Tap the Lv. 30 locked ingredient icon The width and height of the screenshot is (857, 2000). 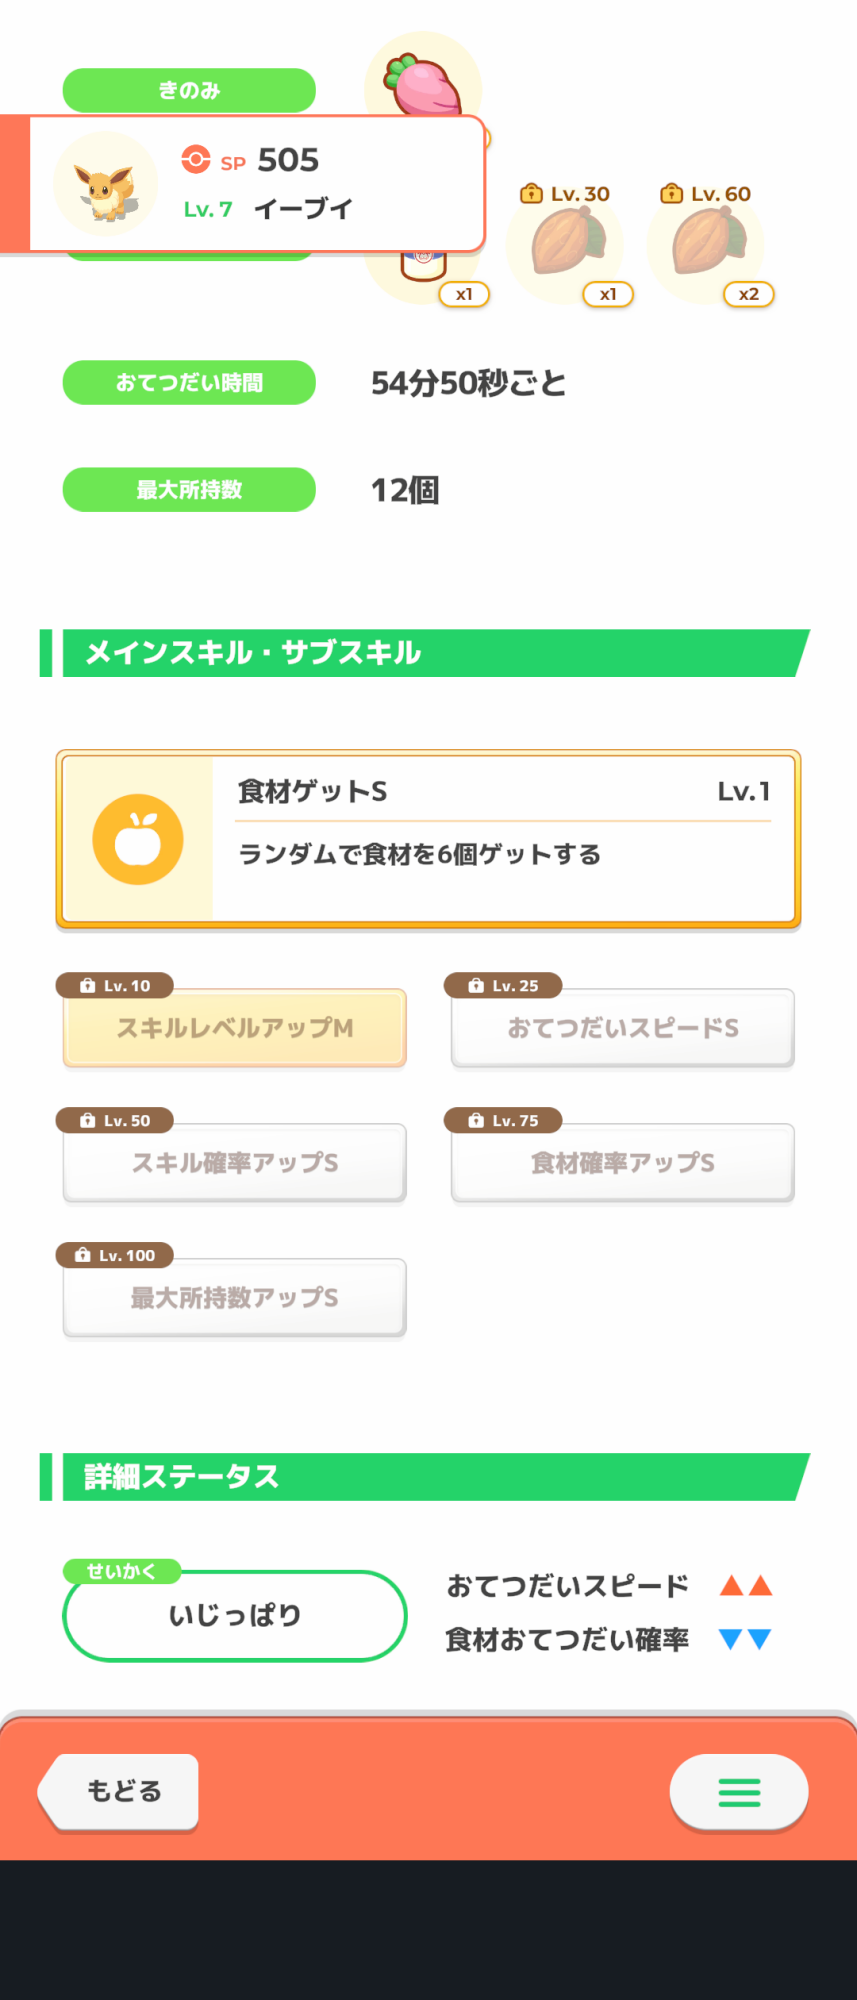pyautogui.click(x=566, y=243)
